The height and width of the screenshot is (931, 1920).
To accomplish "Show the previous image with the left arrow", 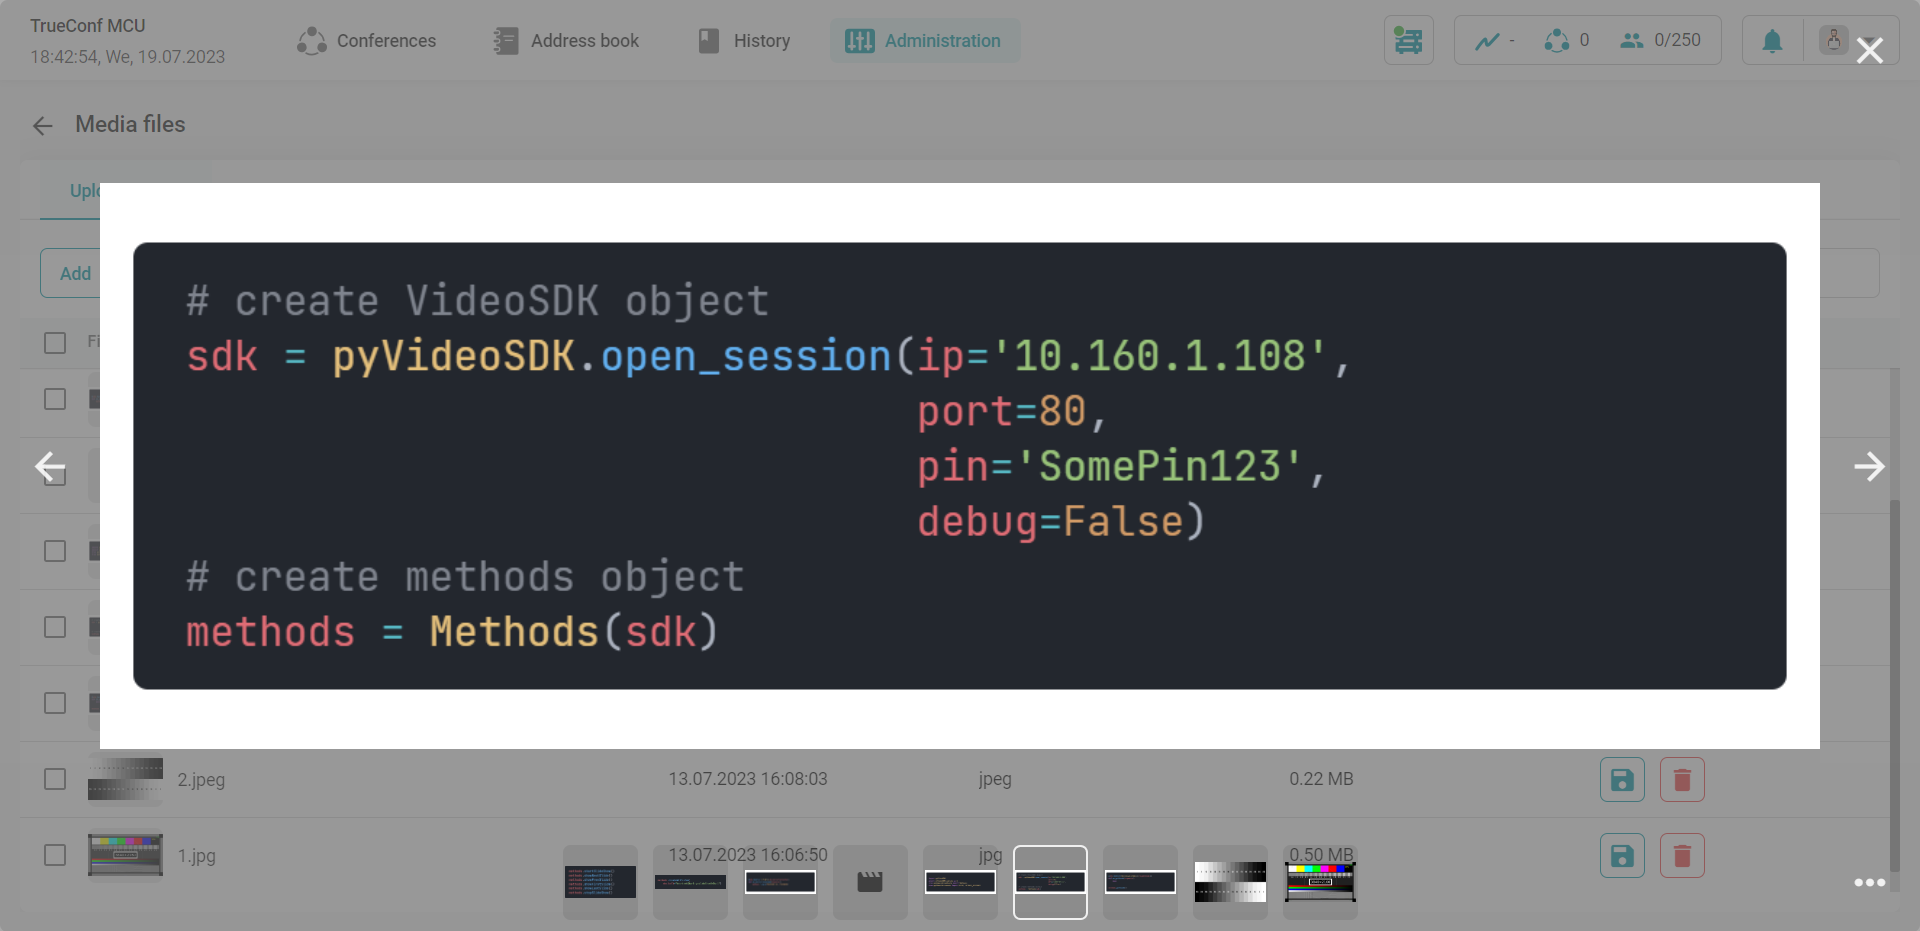I will (50, 467).
